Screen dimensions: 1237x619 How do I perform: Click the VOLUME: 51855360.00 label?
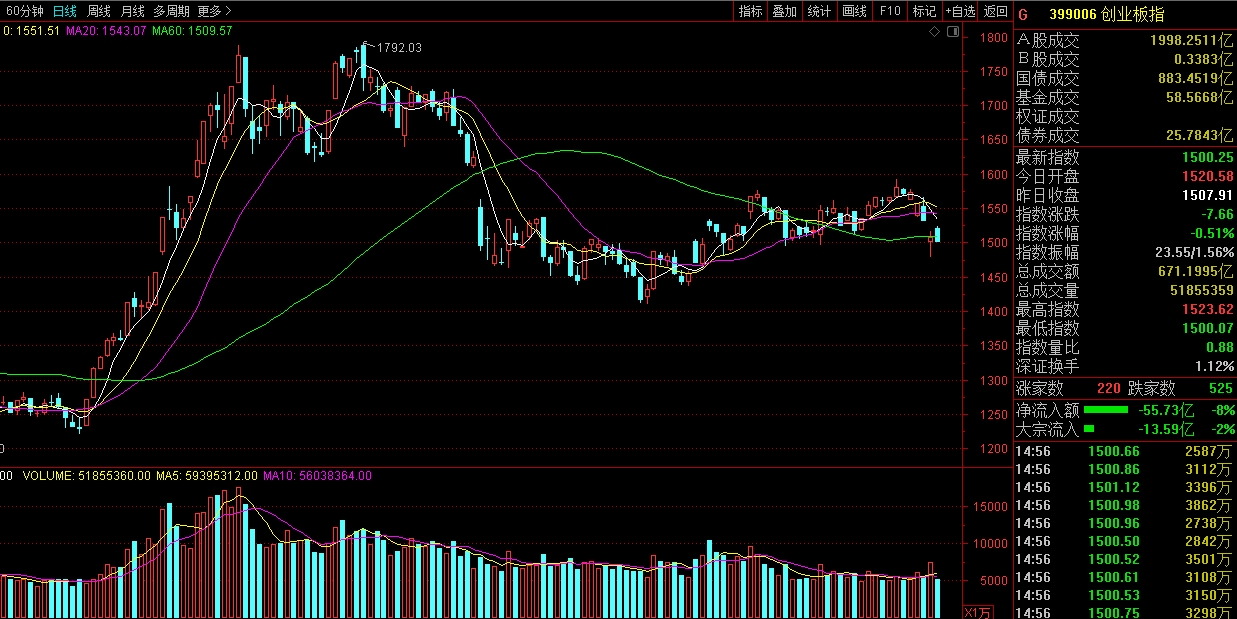click(x=86, y=476)
